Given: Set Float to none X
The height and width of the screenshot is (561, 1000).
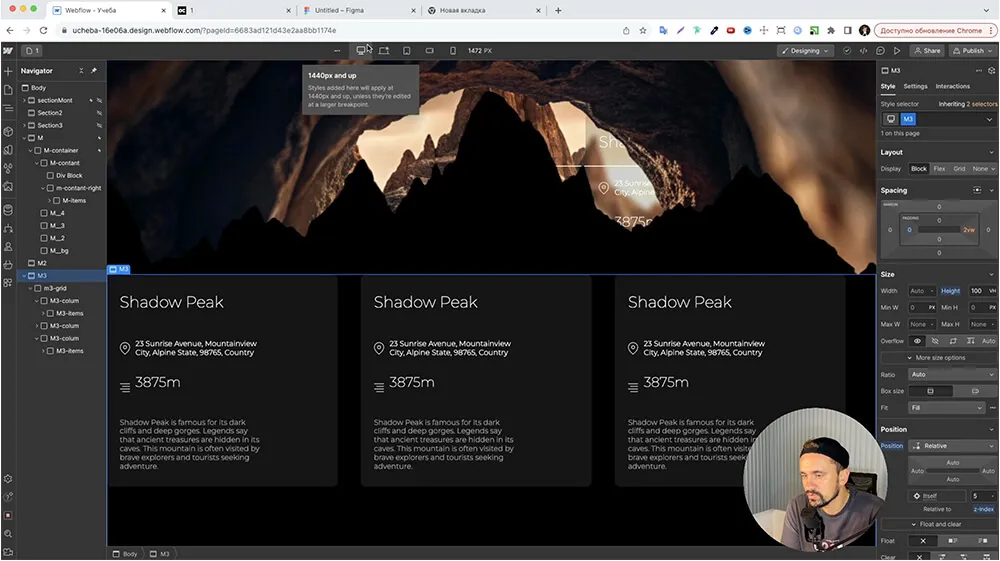Looking at the screenshot, I should pos(923,541).
